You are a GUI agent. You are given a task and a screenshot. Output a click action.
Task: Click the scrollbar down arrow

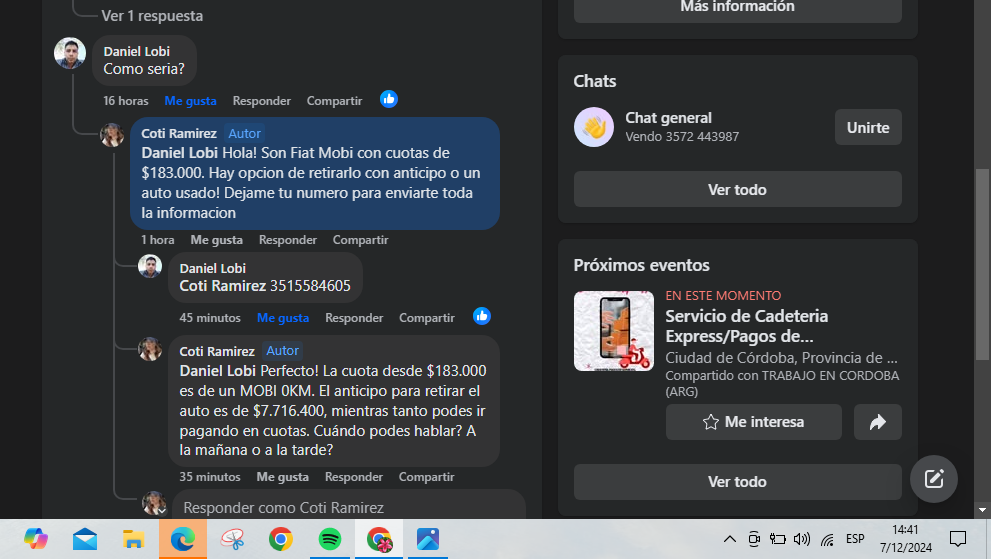[982, 510]
